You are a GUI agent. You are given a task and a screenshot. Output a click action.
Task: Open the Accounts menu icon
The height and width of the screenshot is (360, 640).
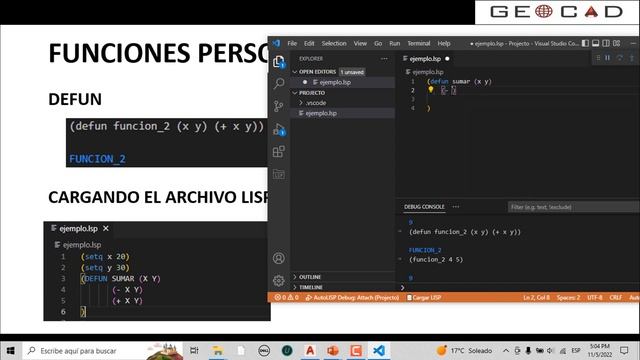pyautogui.click(x=279, y=258)
